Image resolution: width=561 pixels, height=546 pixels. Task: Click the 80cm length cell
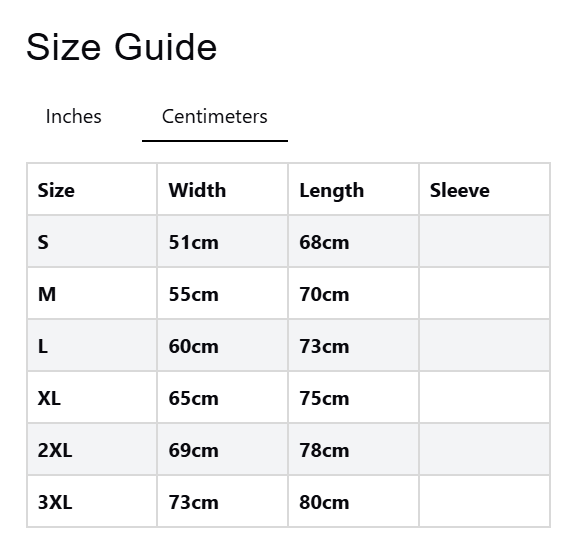tap(353, 502)
